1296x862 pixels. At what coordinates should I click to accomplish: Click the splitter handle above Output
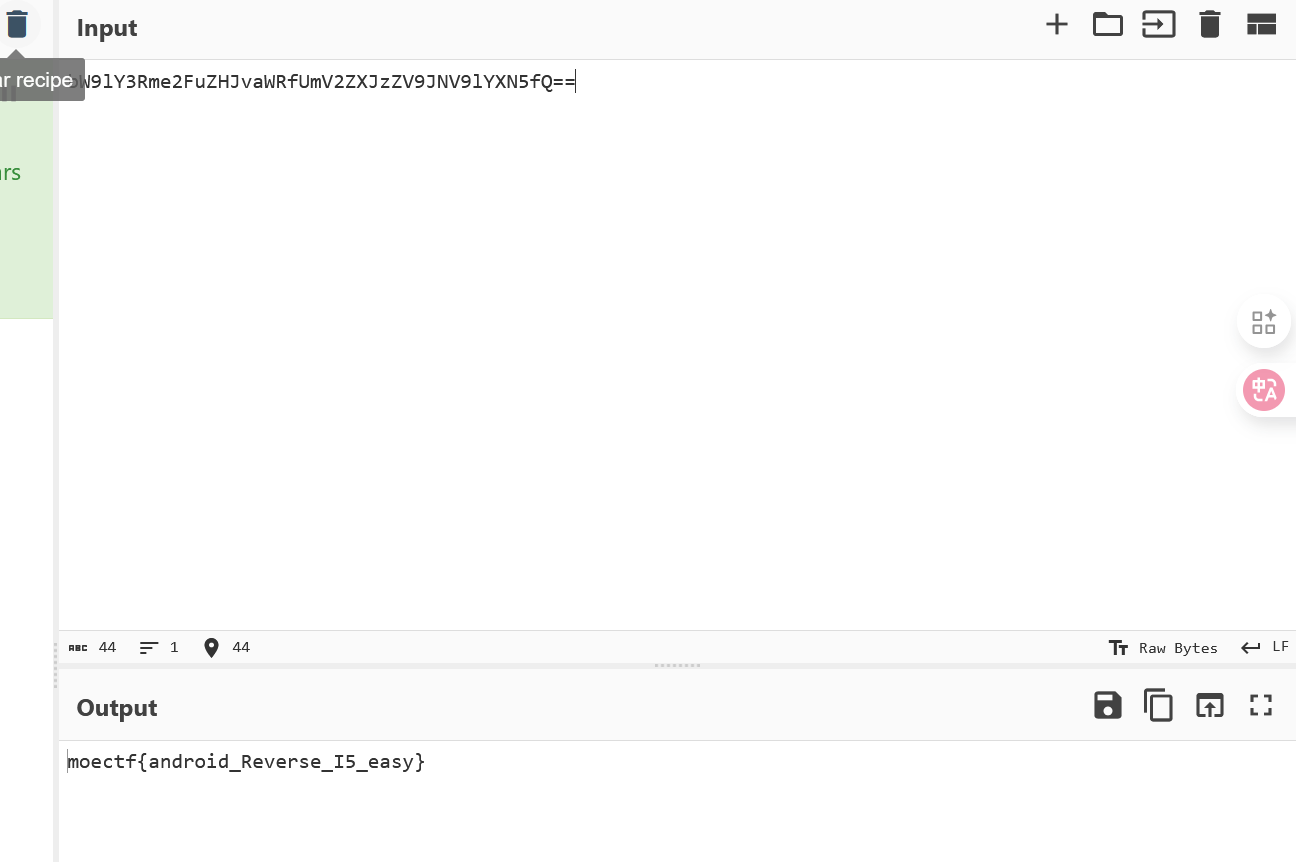677,665
